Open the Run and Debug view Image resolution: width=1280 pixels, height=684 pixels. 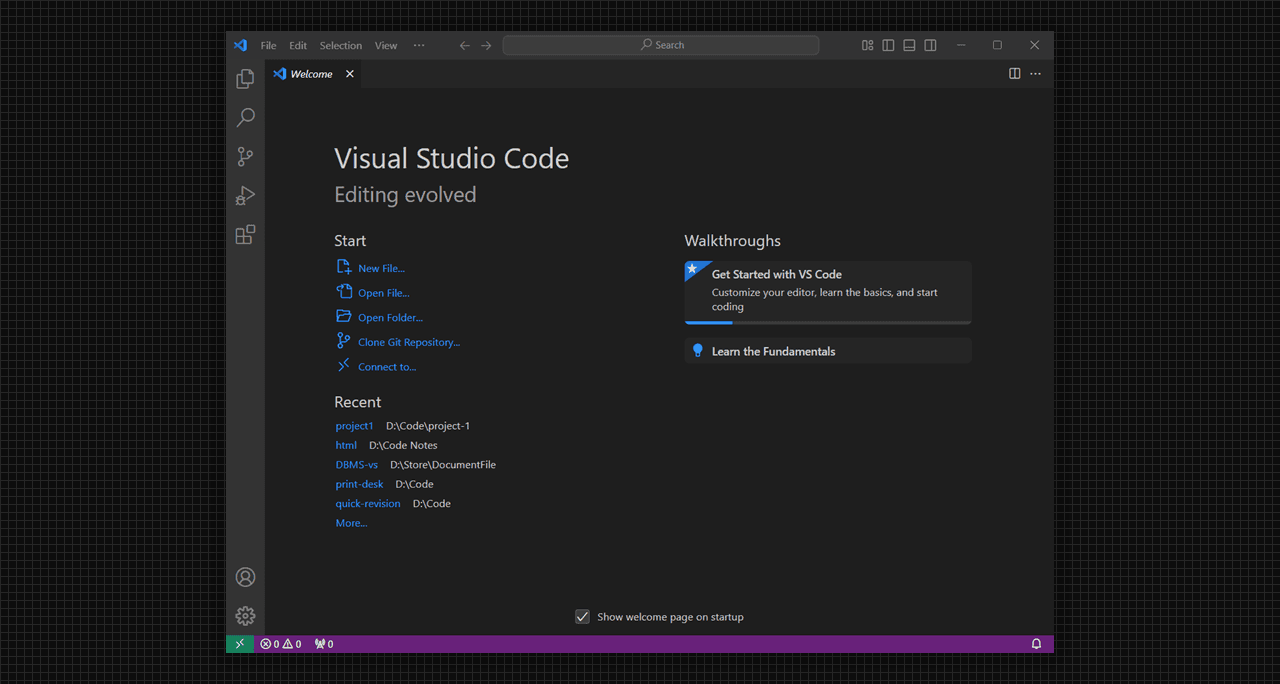245,196
